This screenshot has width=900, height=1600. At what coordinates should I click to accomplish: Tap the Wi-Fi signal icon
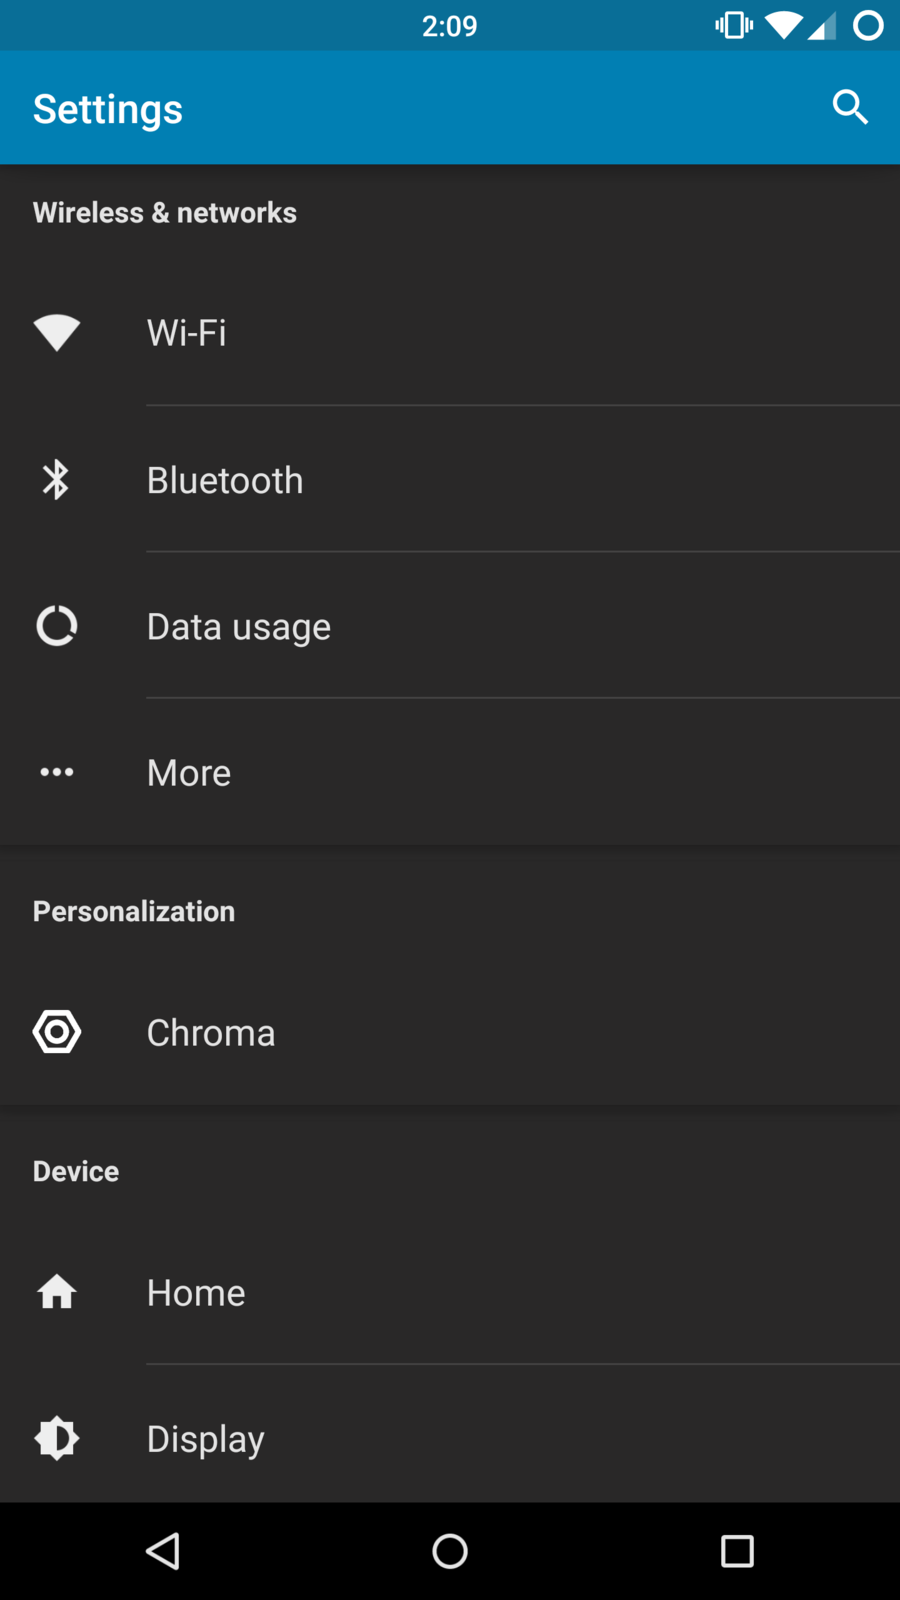57,333
